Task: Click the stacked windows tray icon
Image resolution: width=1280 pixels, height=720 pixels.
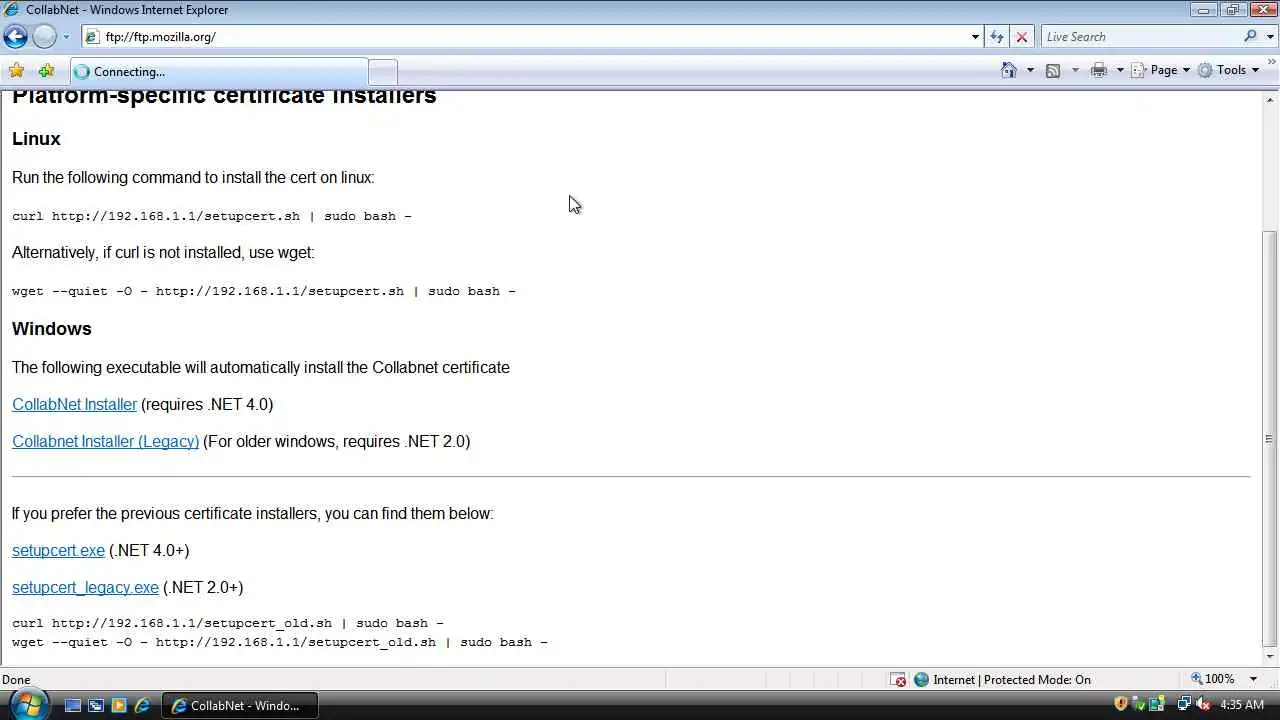Action: click(x=1157, y=704)
